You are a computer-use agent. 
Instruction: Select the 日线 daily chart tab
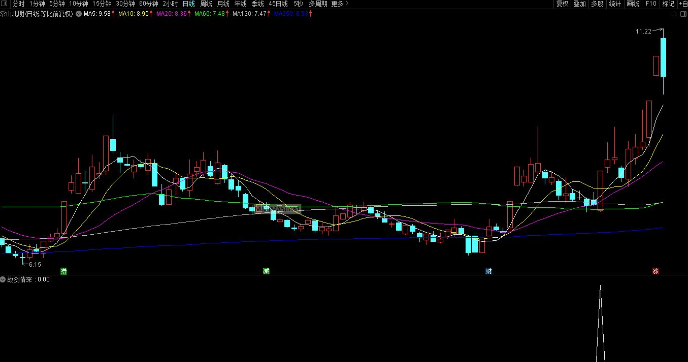[188, 4]
